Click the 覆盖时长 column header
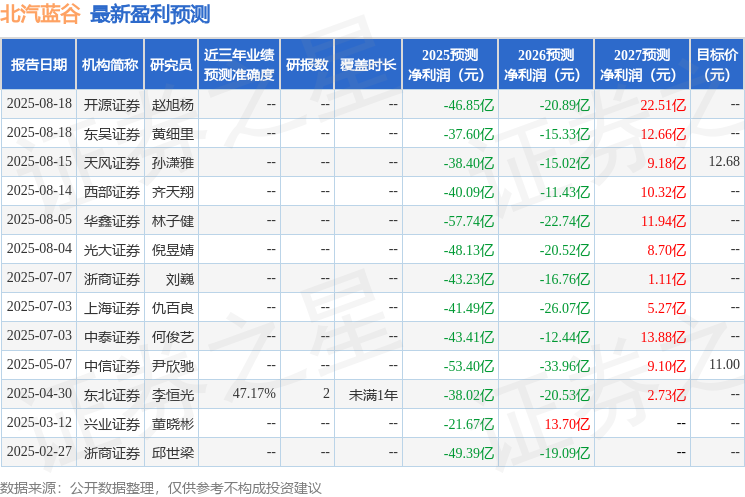This screenshot has height=497, width=745. click(x=368, y=65)
